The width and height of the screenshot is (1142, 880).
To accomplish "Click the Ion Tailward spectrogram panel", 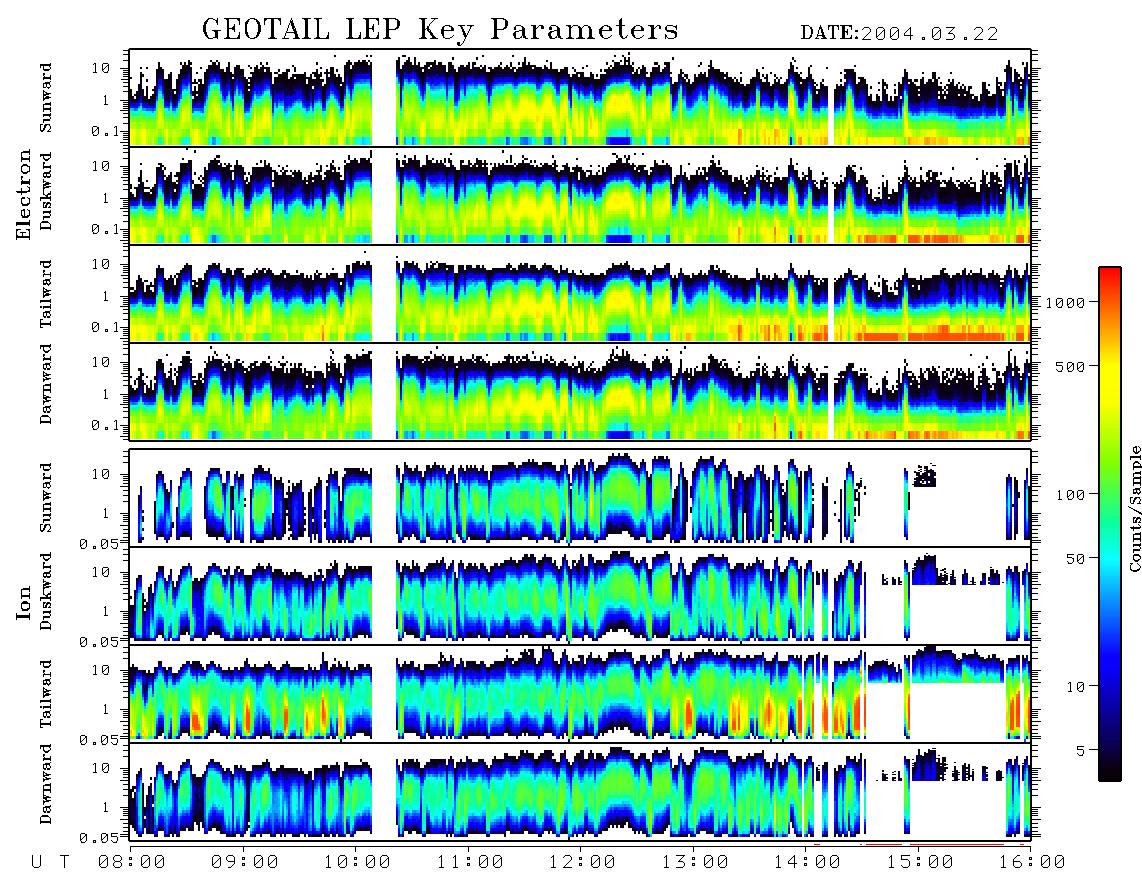I will (x=580, y=692).
